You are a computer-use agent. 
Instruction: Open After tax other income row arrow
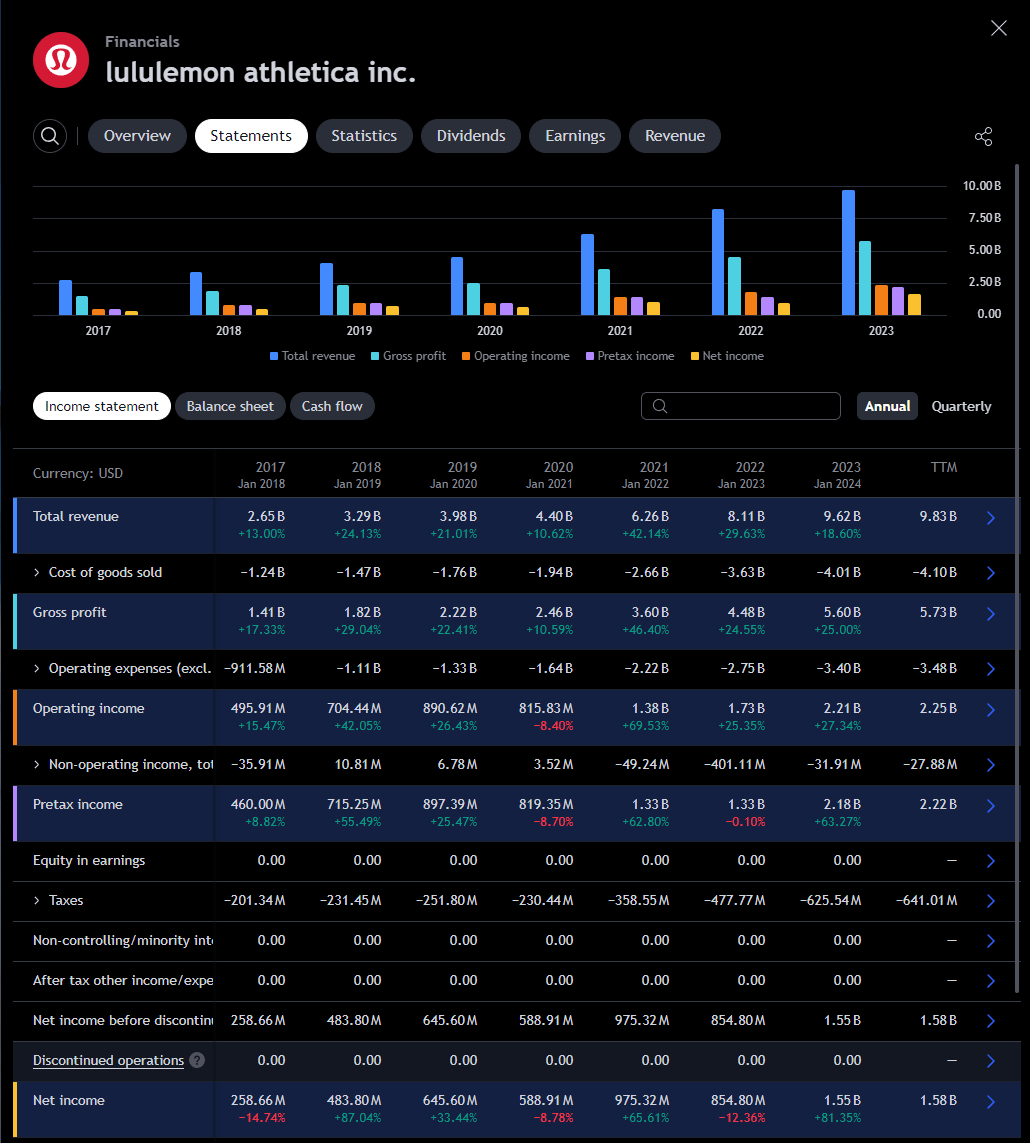click(991, 981)
